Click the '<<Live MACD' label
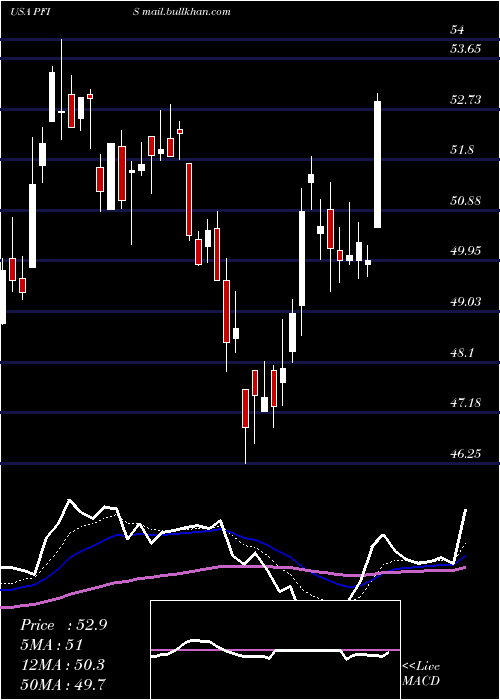The height and width of the screenshot is (700, 500). [421, 673]
